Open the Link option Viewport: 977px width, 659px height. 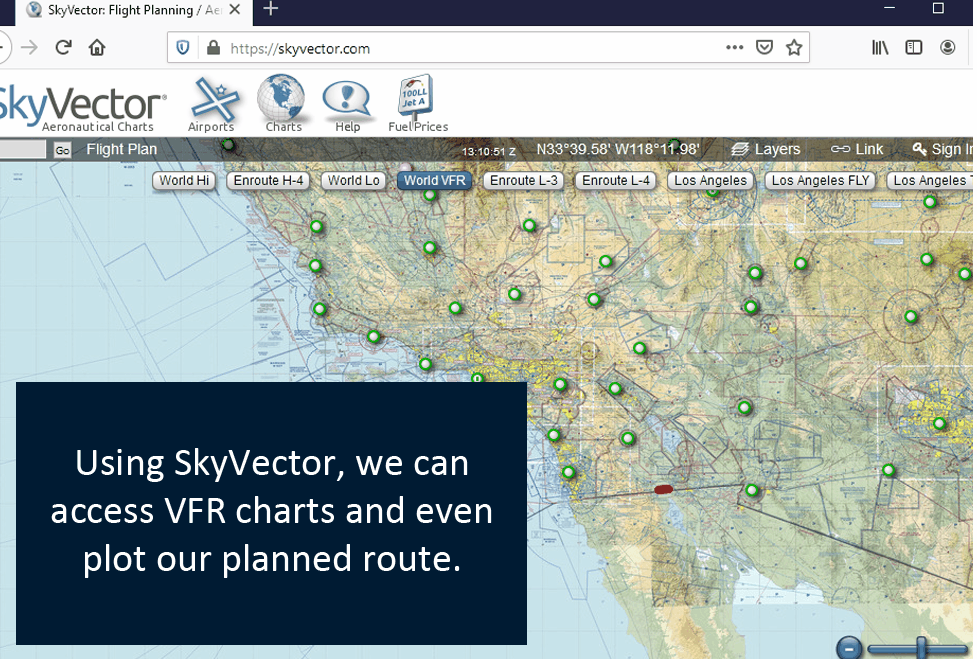click(857, 149)
